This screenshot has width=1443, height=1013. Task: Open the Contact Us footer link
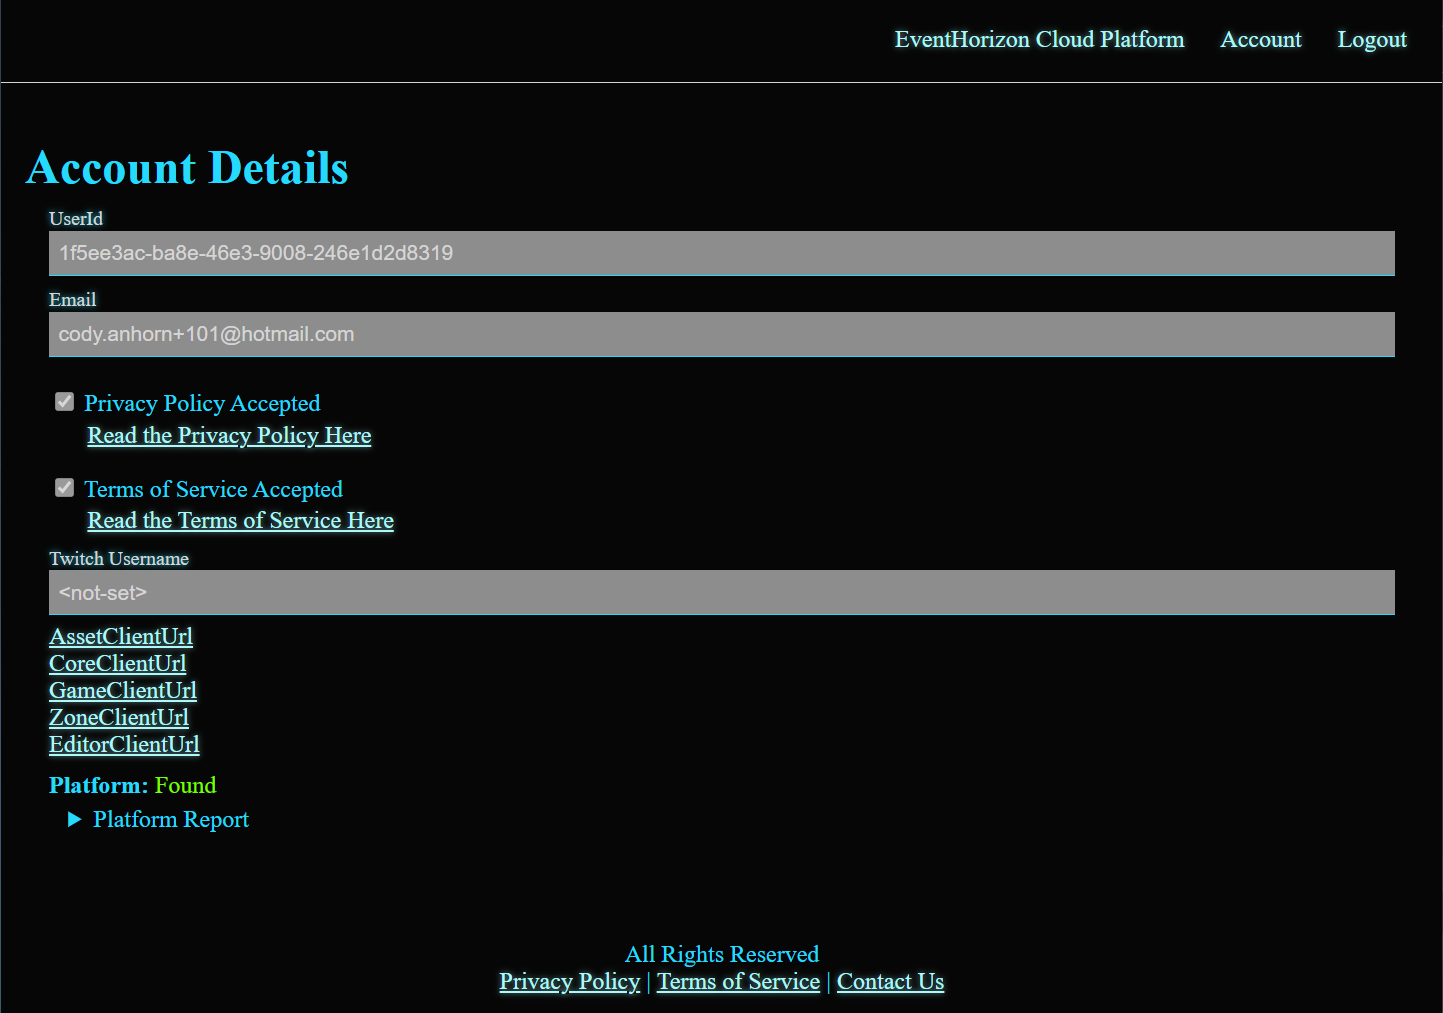tap(890, 981)
